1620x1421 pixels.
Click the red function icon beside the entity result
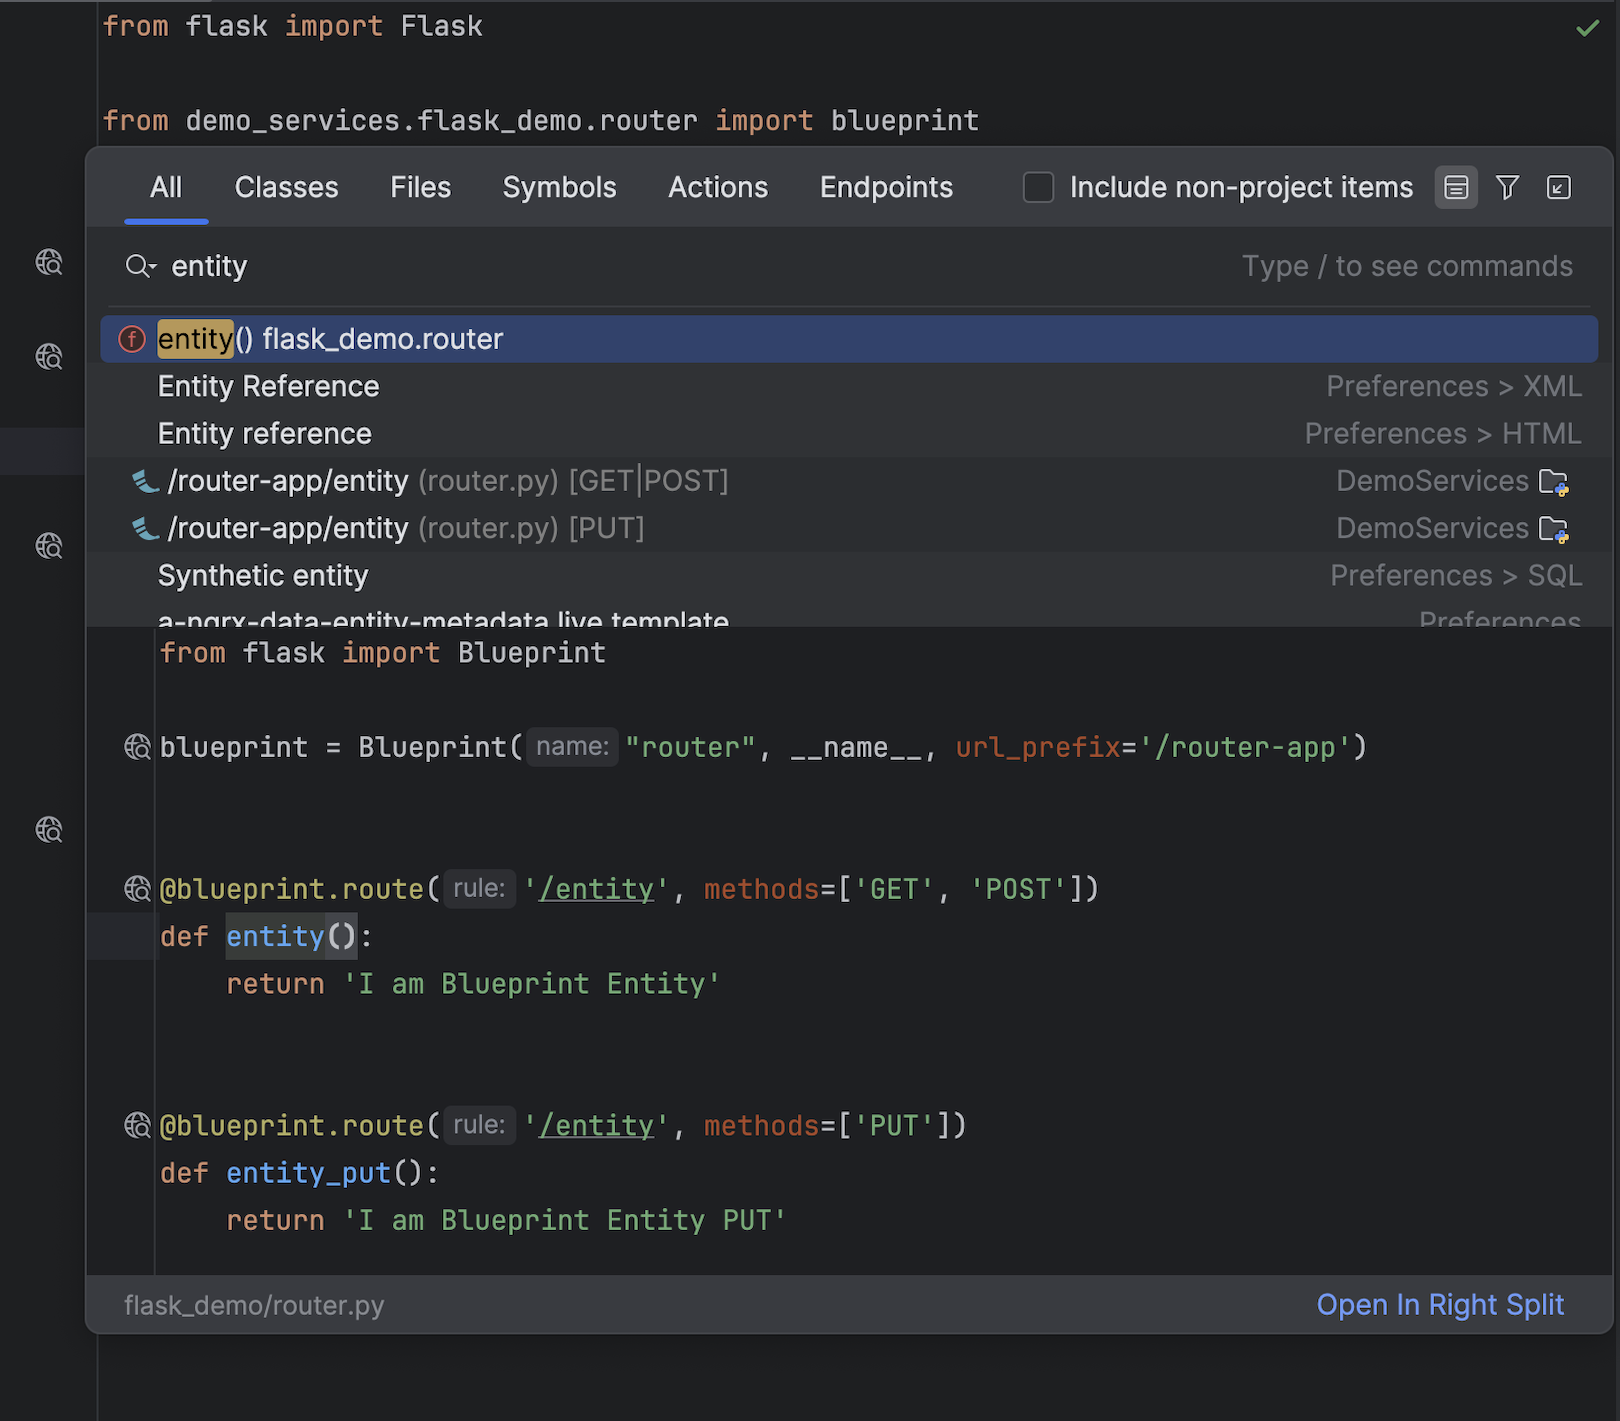(131, 339)
